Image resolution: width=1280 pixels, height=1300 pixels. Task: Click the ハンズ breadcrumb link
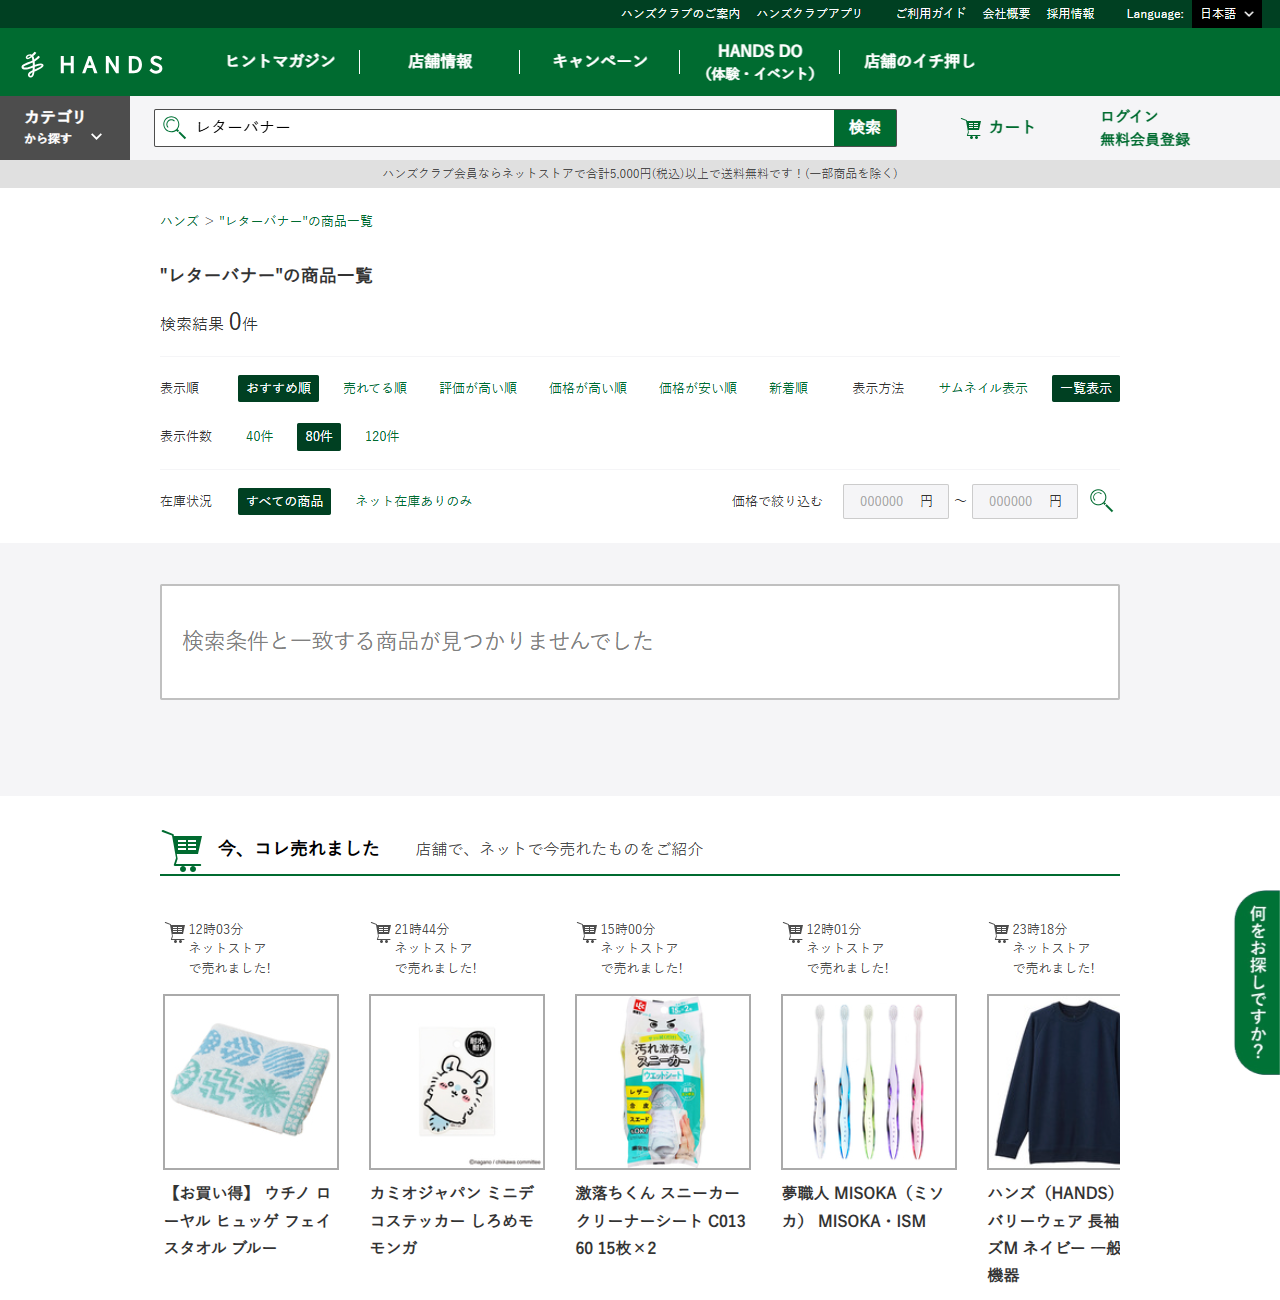click(180, 221)
